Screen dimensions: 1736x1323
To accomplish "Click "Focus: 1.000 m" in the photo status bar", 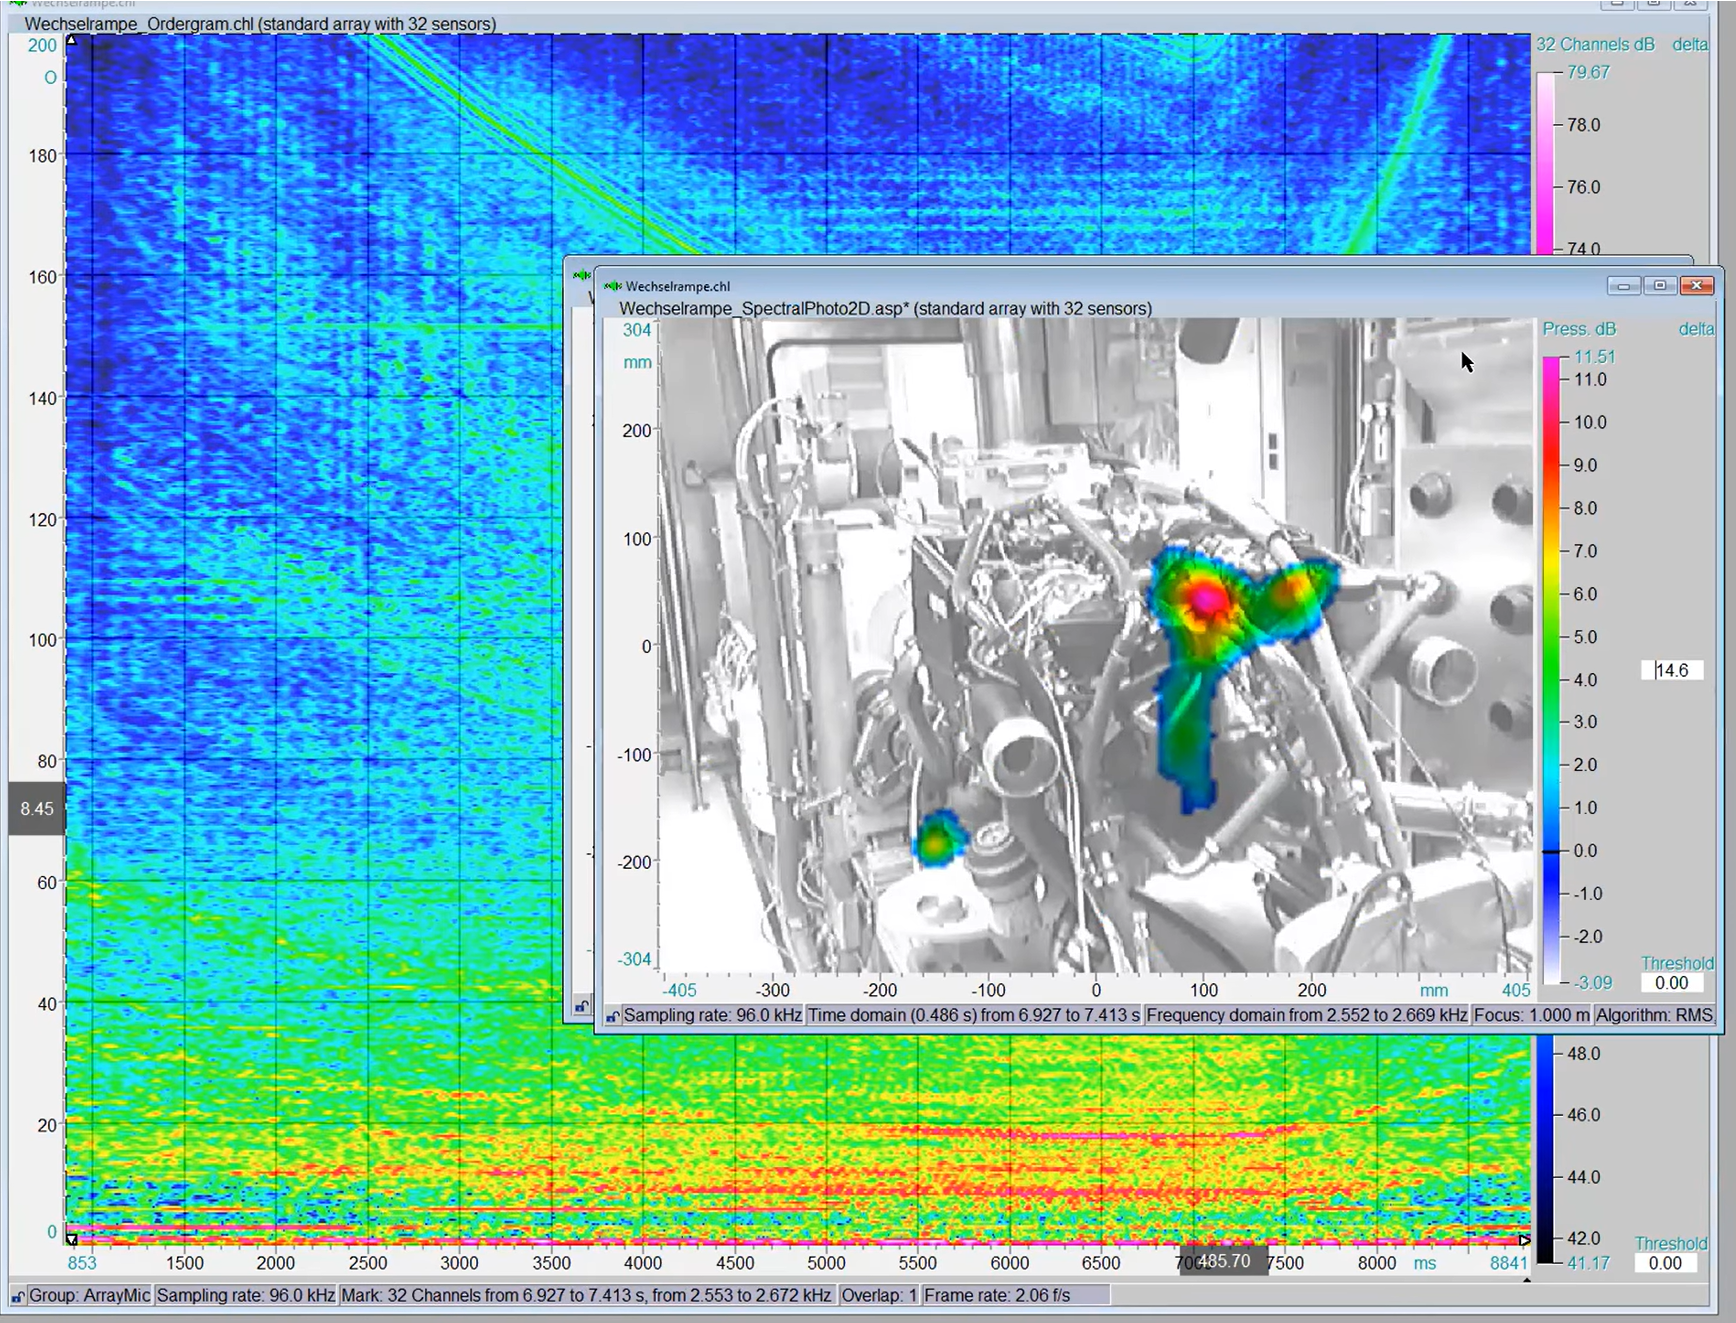I will (1531, 1016).
